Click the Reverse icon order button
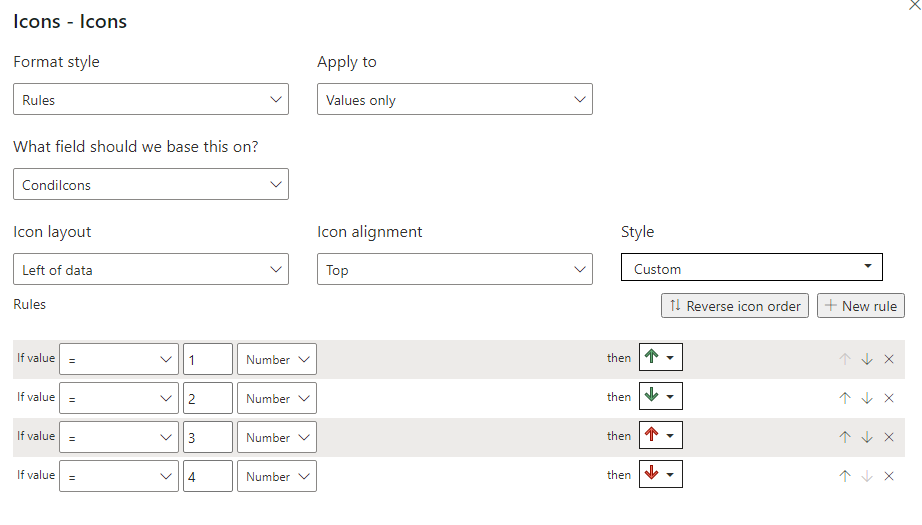 734,306
